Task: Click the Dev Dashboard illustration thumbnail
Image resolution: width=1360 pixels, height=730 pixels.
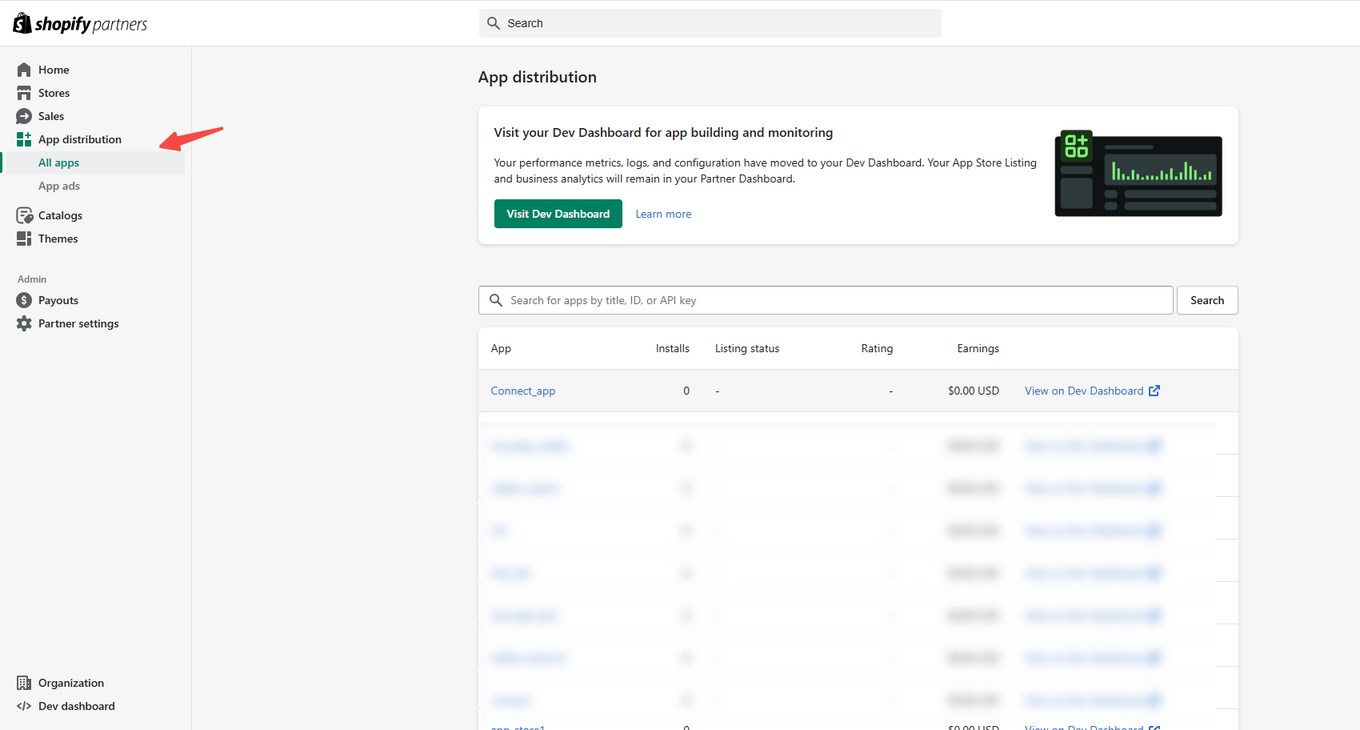Action: click(1139, 173)
